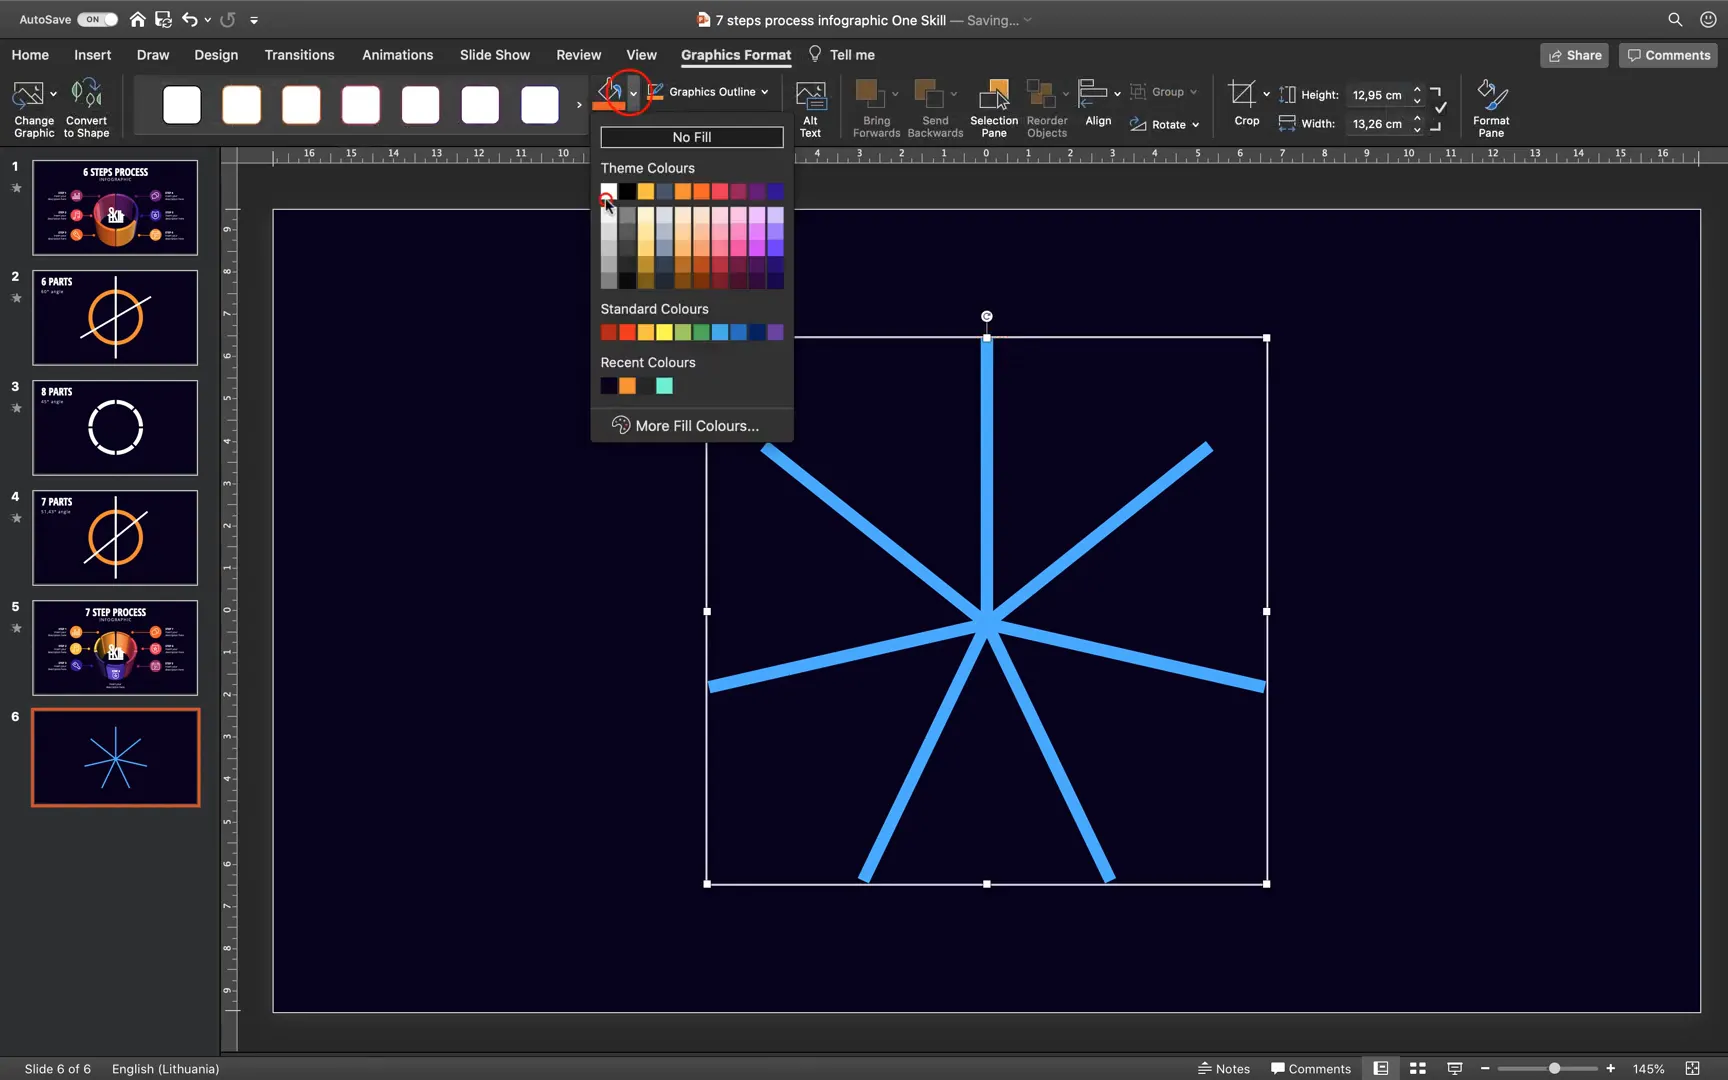Image resolution: width=1728 pixels, height=1080 pixels.
Task: Open the Slide Show tab
Action: [x=494, y=55]
